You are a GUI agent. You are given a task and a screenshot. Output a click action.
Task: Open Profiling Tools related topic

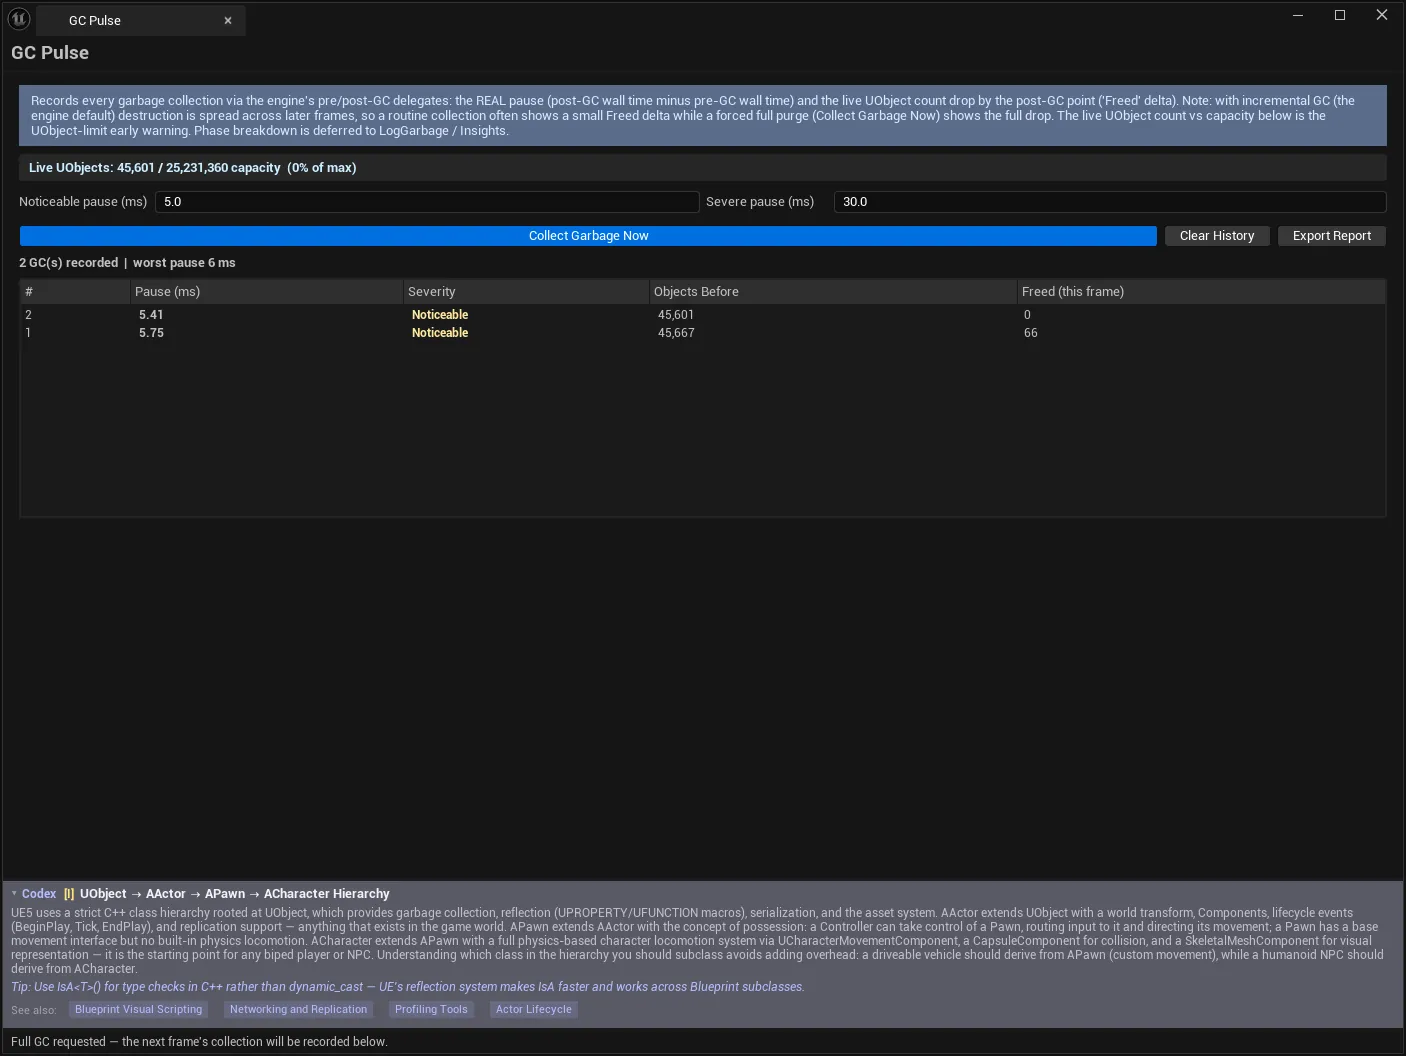pos(431,1010)
